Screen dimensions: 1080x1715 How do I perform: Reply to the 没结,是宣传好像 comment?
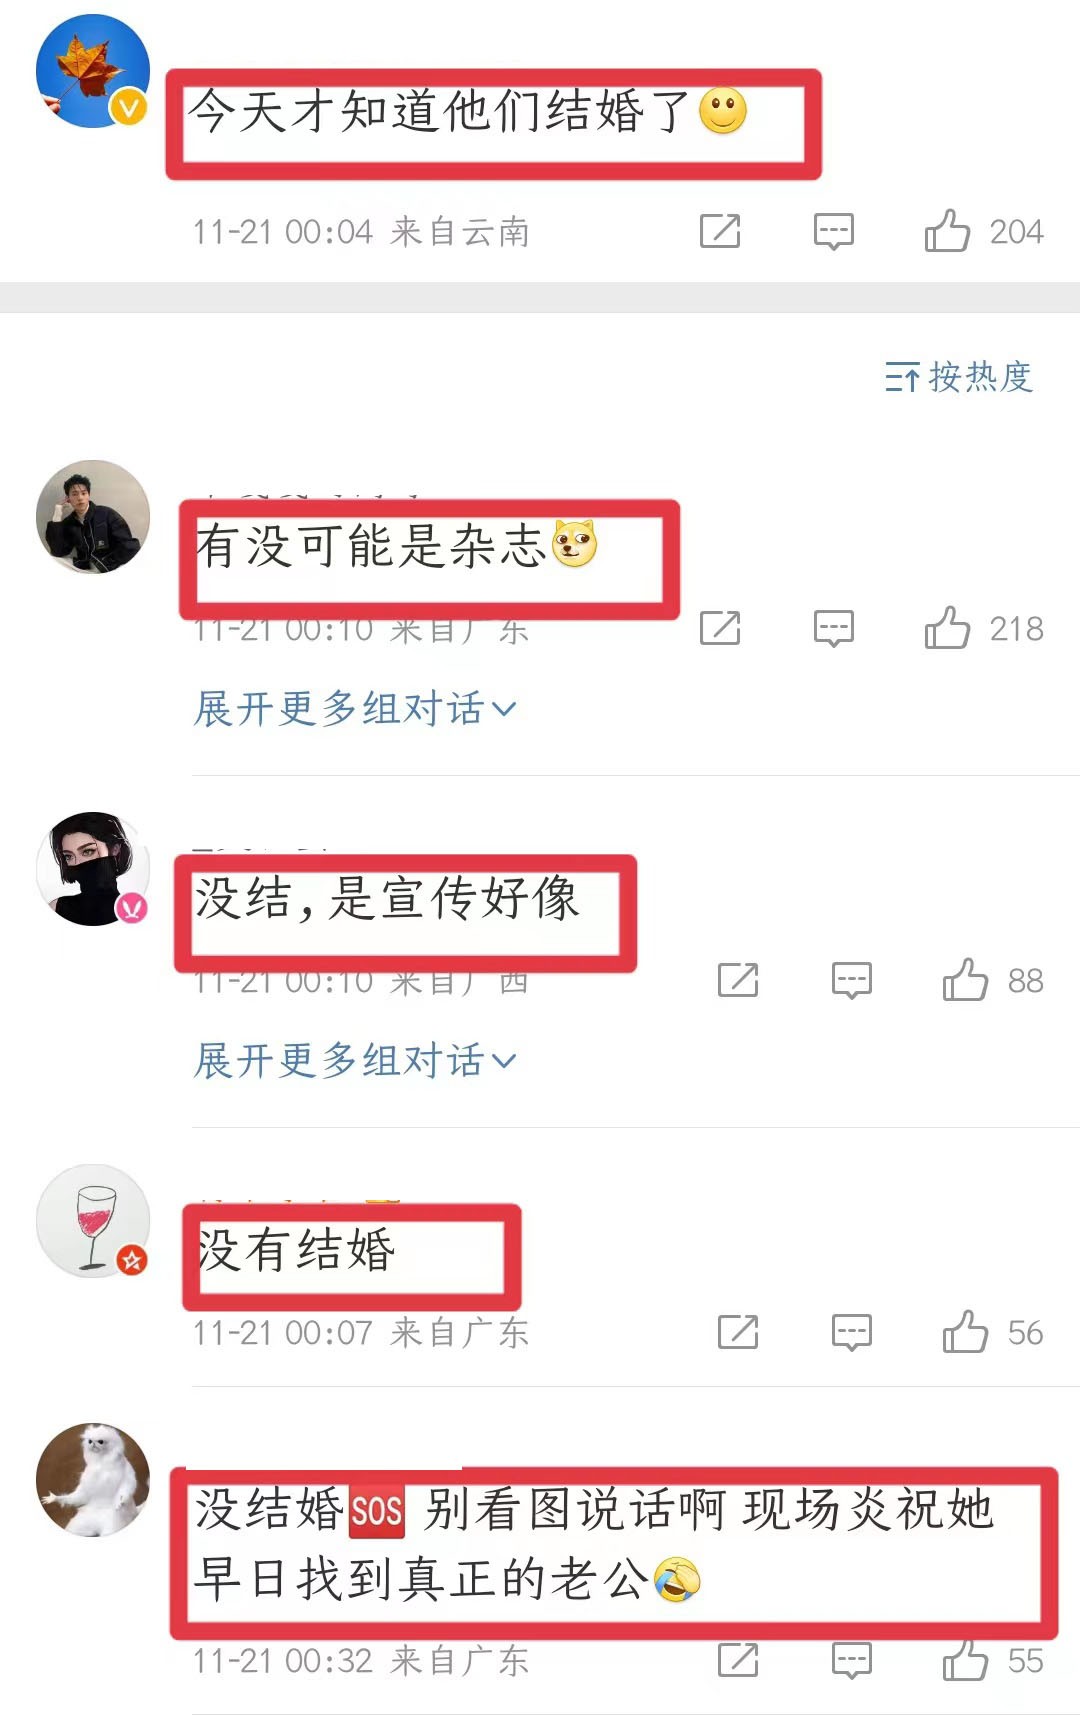click(852, 980)
